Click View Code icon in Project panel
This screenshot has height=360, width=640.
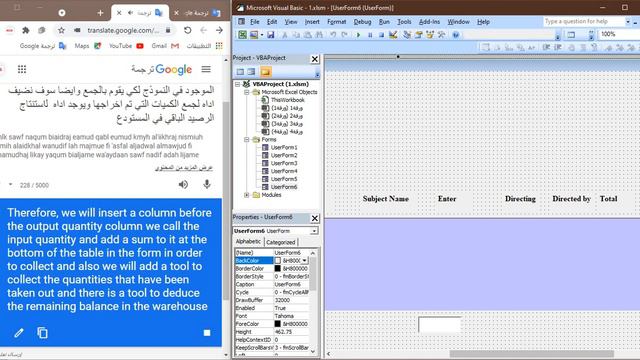(x=240, y=72)
